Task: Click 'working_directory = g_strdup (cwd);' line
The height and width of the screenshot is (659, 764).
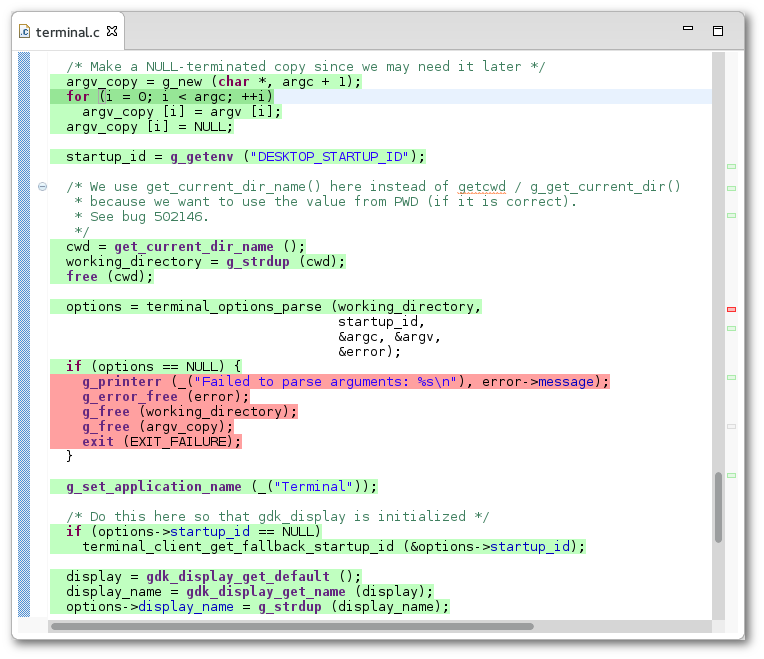Action: click(x=206, y=262)
